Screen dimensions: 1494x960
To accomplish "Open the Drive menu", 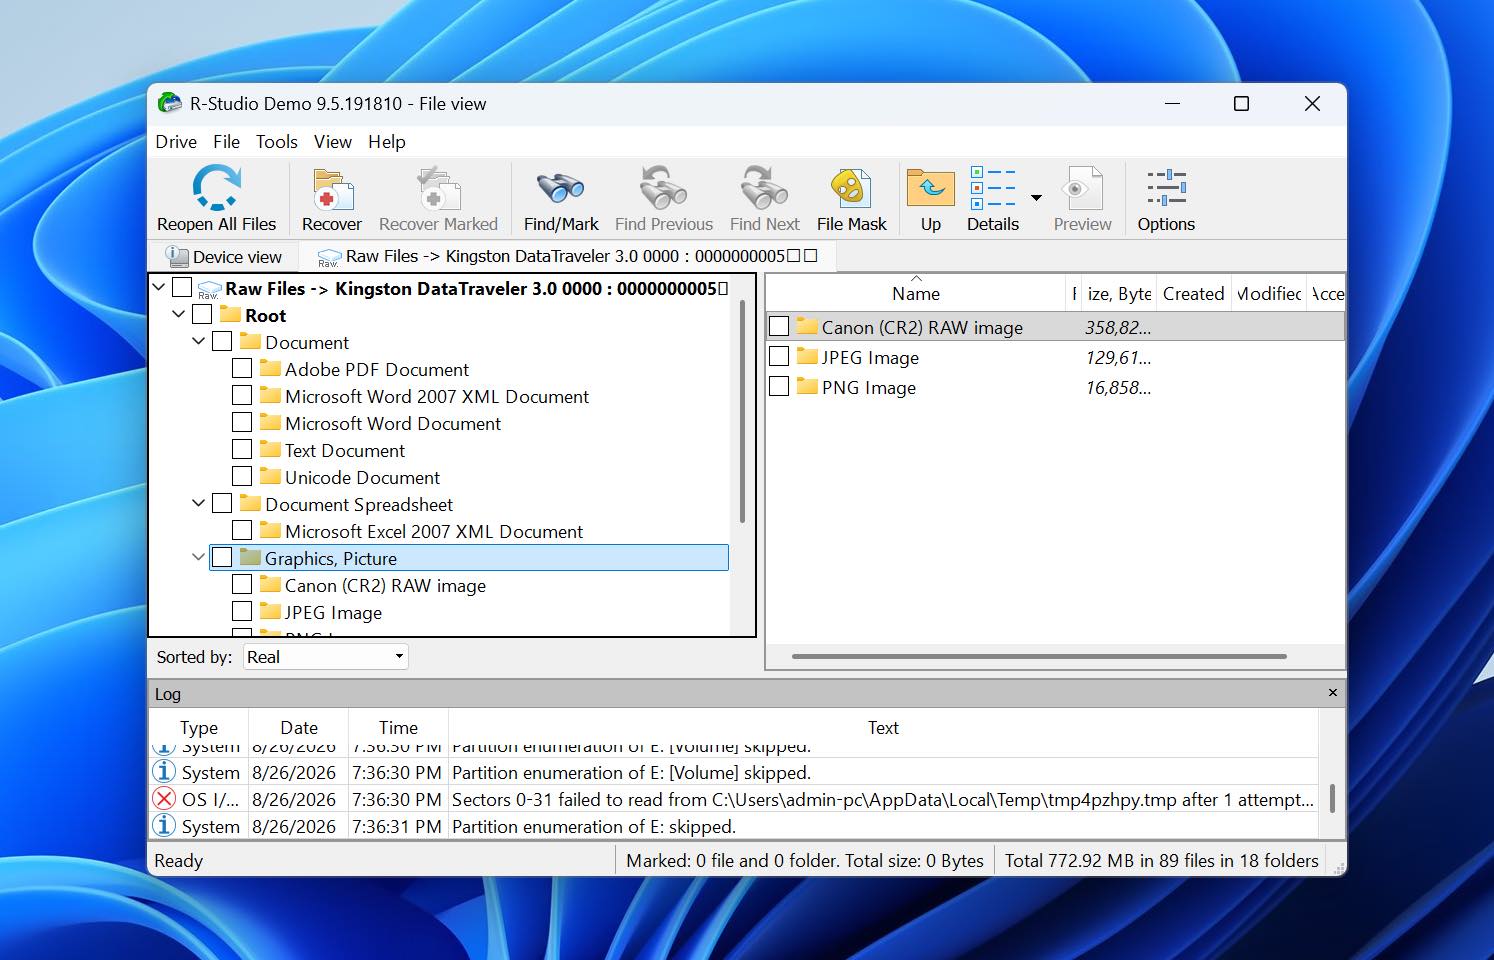I will point(176,142).
